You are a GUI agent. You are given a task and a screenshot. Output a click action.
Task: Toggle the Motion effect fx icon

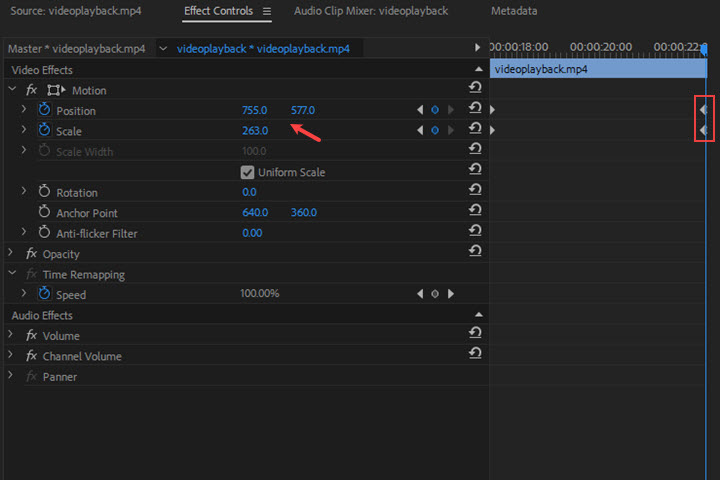tap(31, 90)
